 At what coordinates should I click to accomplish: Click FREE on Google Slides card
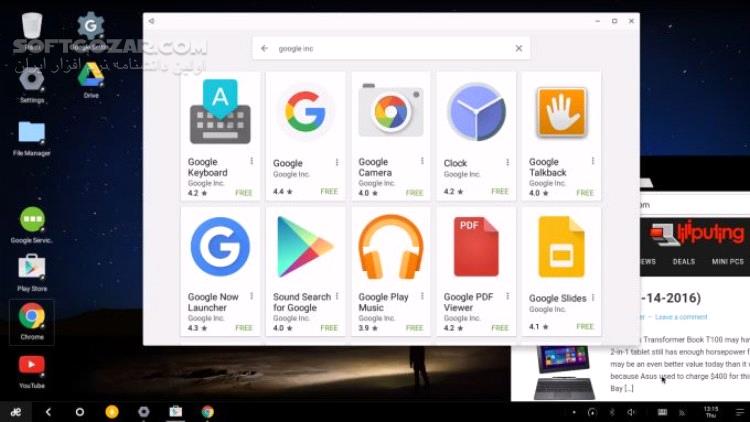(x=585, y=326)
